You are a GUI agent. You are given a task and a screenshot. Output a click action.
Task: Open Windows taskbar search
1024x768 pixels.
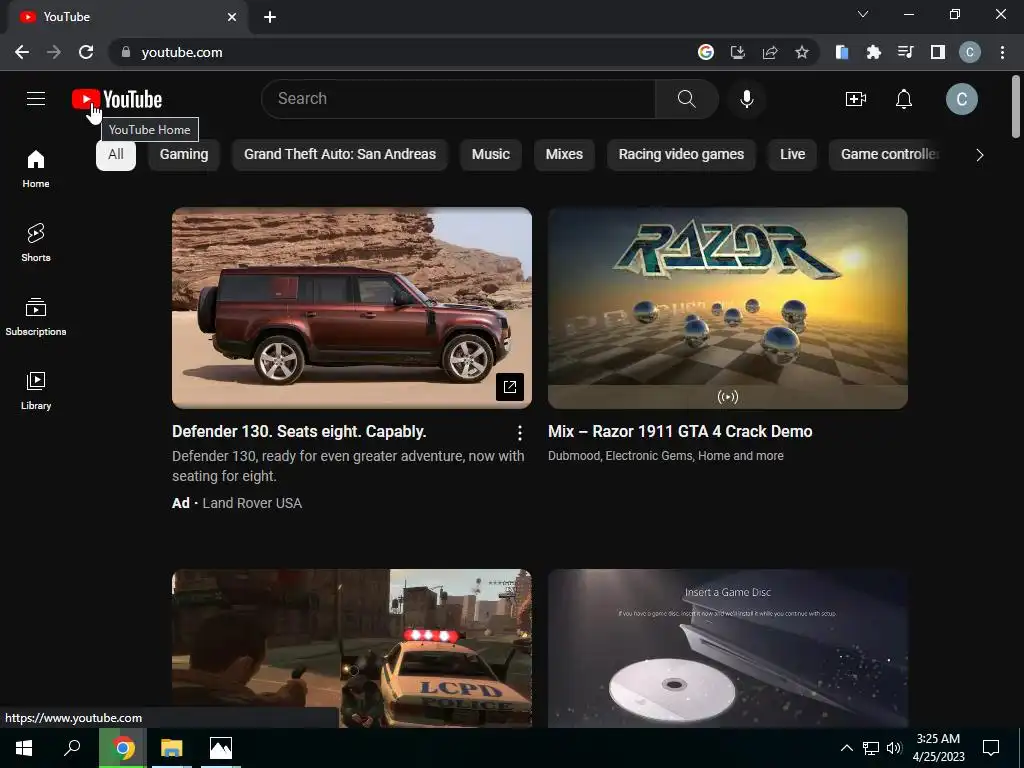coord(72,748)
